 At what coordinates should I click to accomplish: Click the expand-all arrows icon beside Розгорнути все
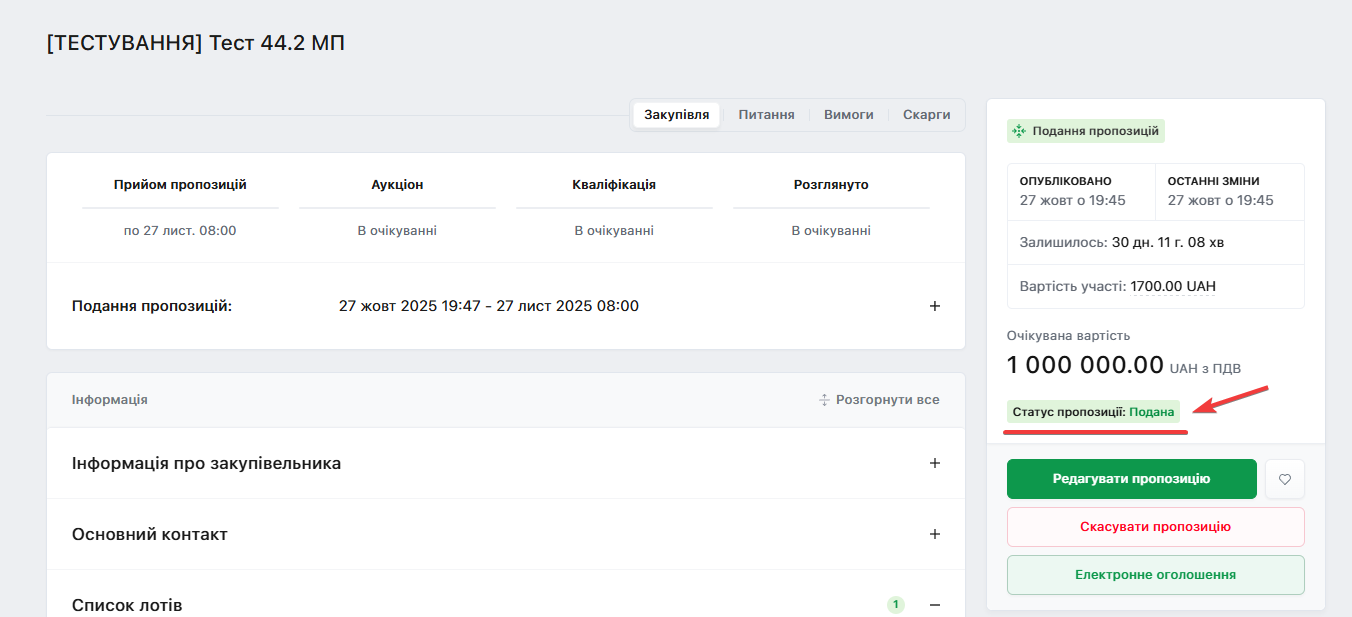tap(825, 400)
